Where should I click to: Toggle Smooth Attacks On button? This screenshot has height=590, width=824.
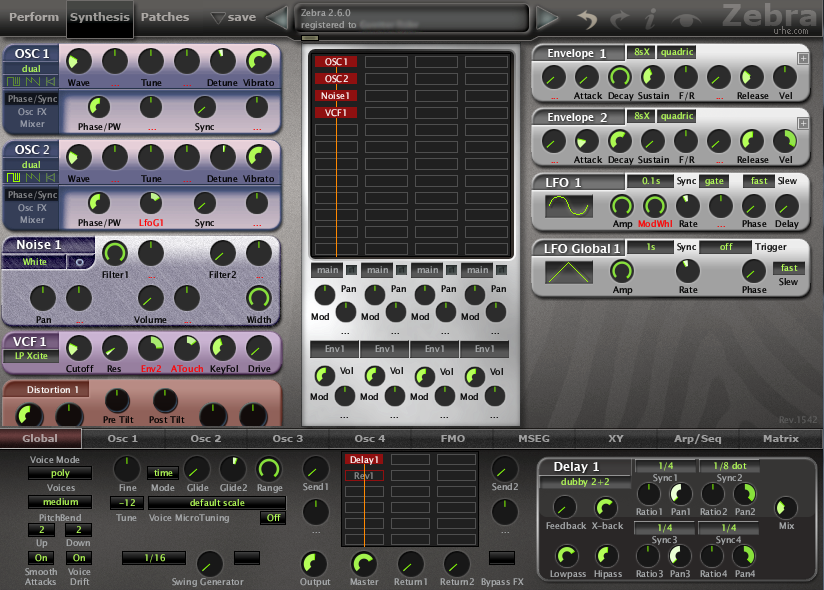point(41,557)
